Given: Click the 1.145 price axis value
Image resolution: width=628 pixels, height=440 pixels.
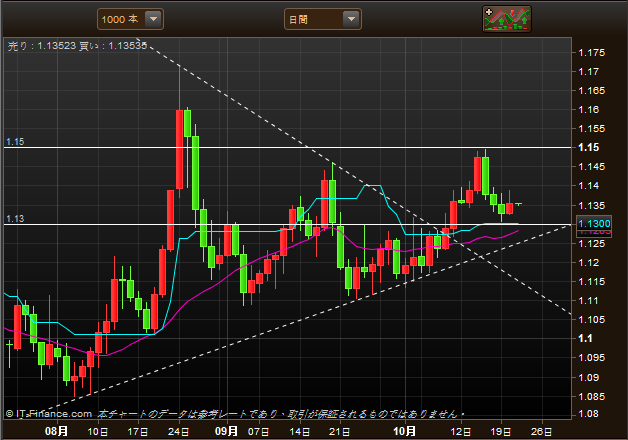Looking at the screenshot, I should [591, 167].
